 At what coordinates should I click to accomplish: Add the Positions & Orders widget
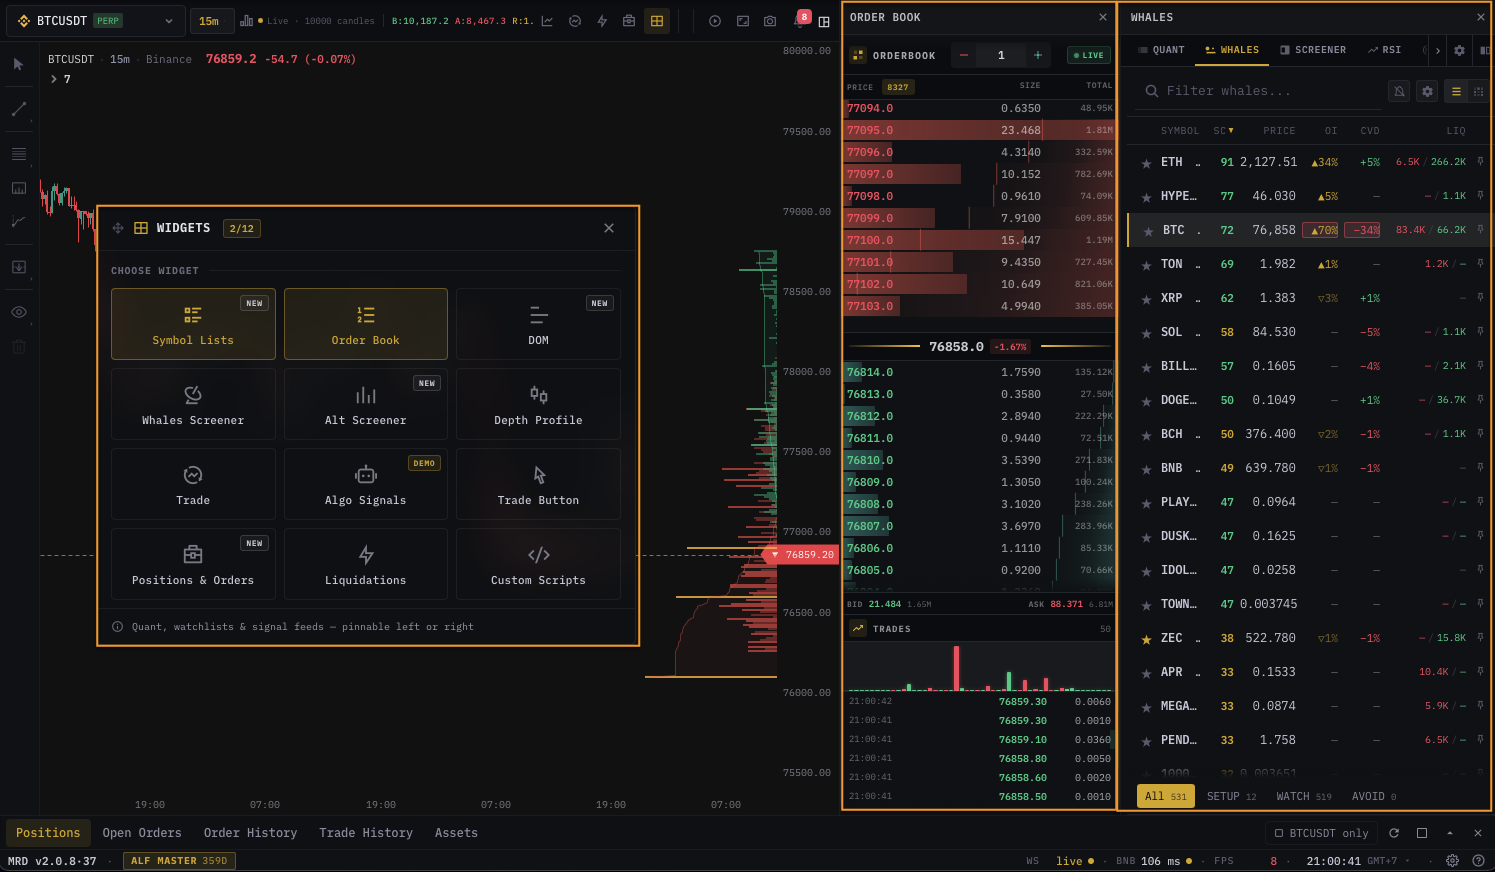[193, 564]
